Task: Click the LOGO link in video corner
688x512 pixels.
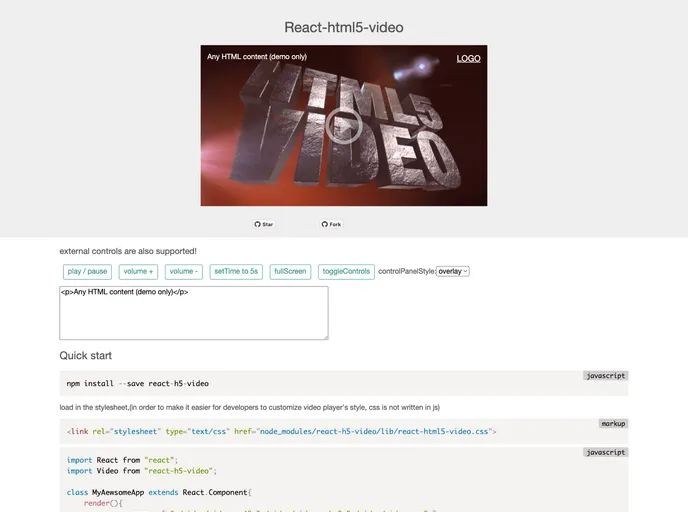Action: pos(468,58)
